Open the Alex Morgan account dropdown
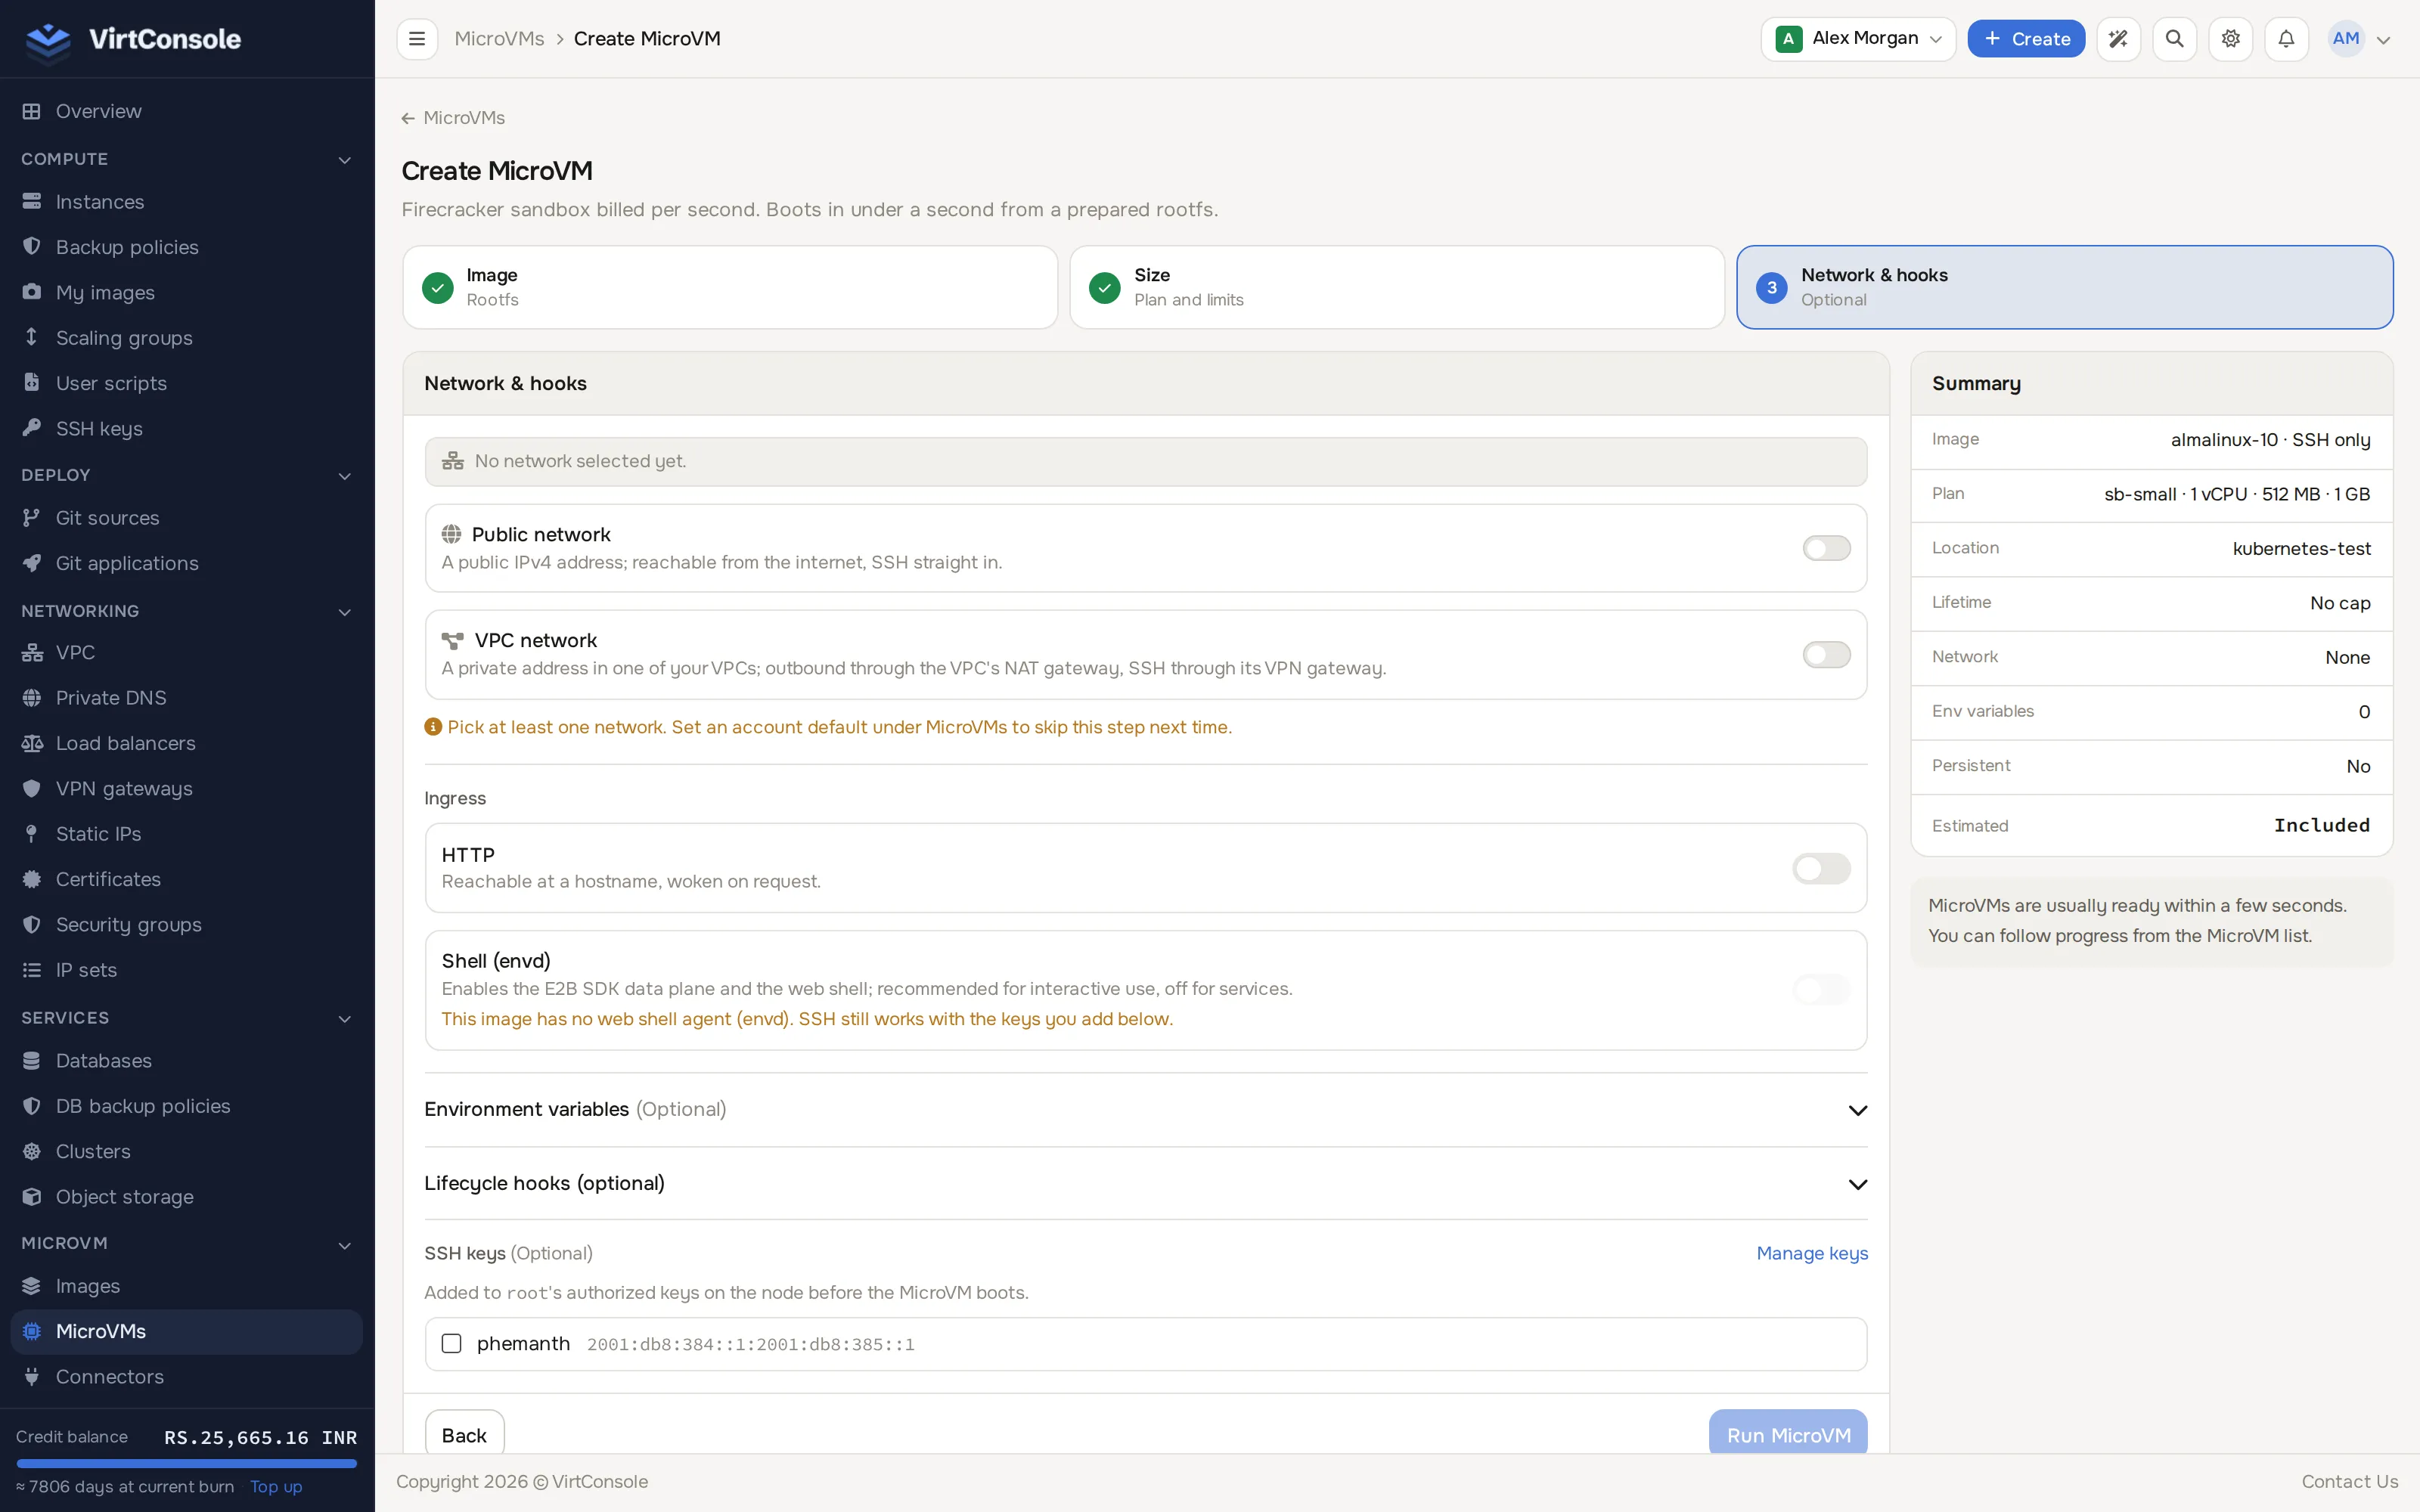The height and width of the screenshot is (1512, 2420). coord(1857,39)
